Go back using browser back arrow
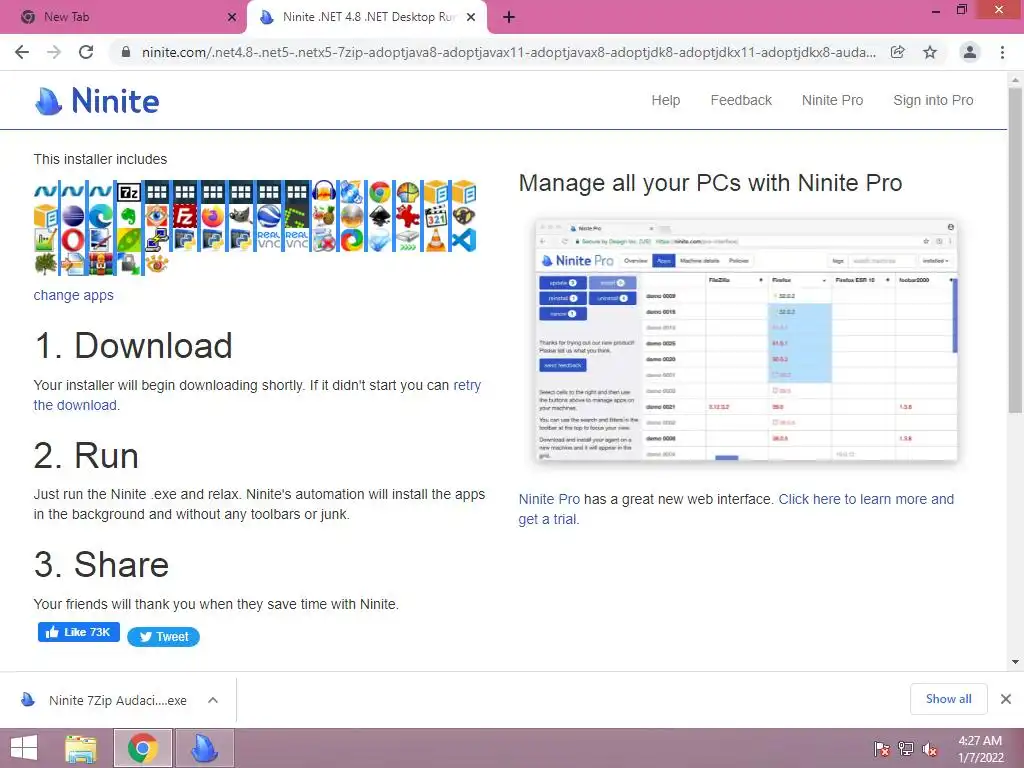 pyautogui.click(x=22, y=52)
